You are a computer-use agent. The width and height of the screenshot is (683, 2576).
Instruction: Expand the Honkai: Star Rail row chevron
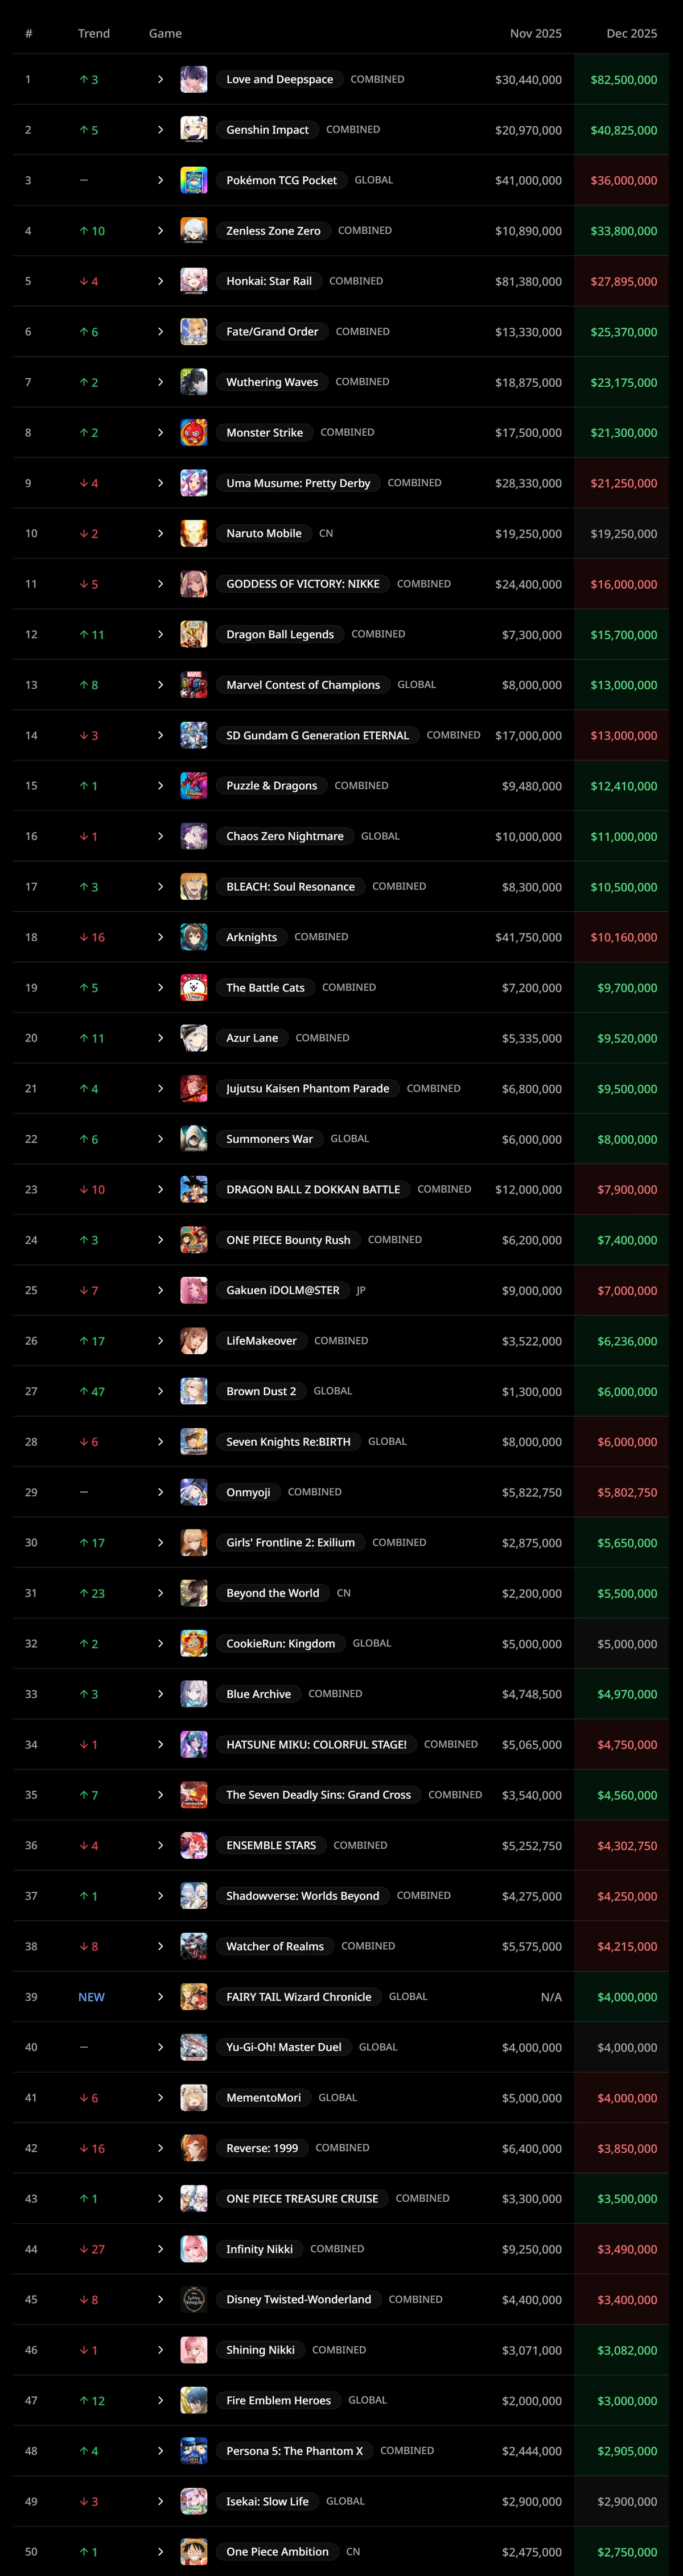coord(160,282)
